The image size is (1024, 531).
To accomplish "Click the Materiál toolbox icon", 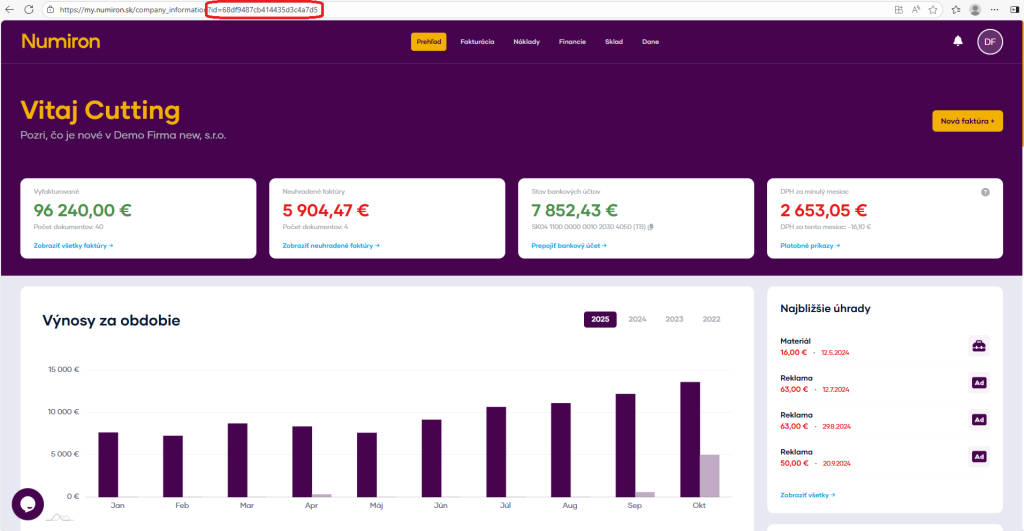I will click(x=979, y=346).
